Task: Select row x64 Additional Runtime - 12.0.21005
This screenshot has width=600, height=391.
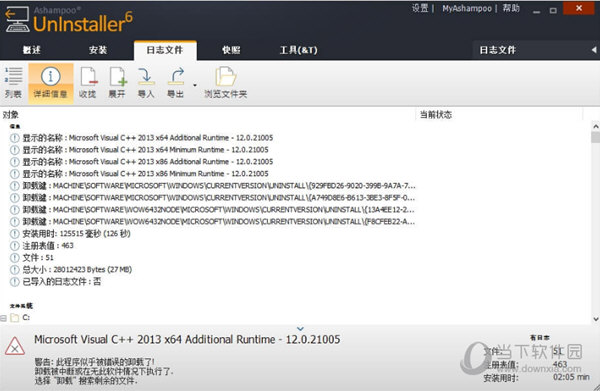Action: (x=148, y=138)
